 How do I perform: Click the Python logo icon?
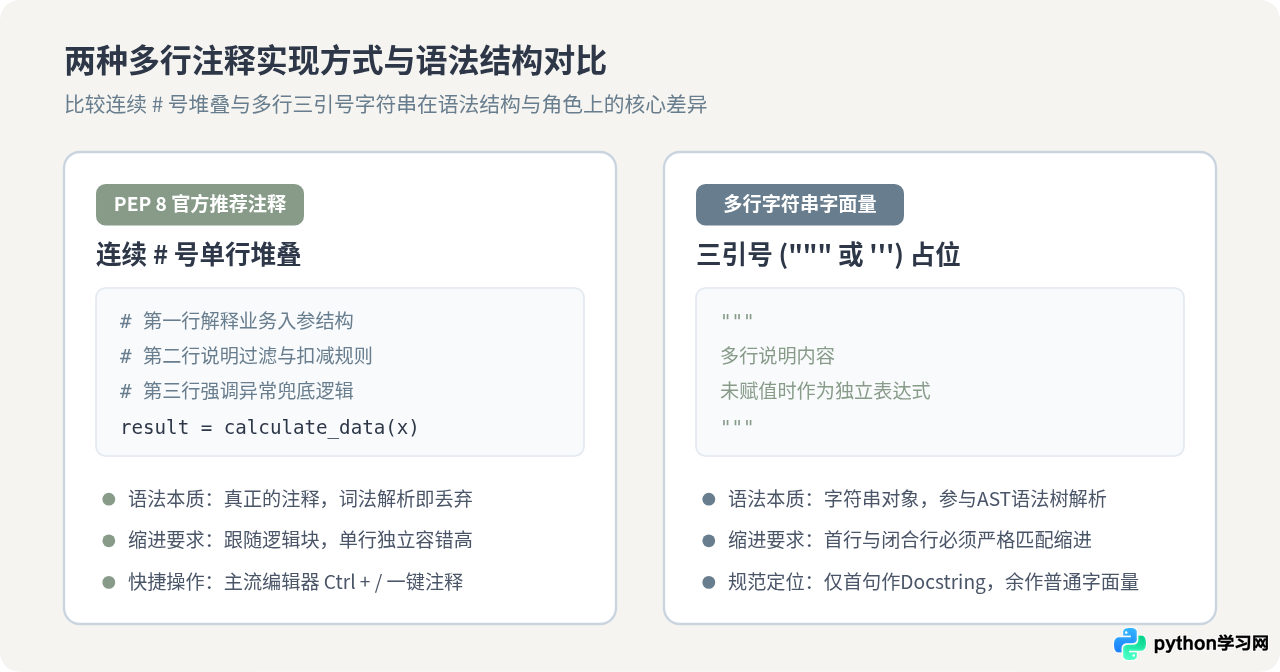click(1130, 644)
